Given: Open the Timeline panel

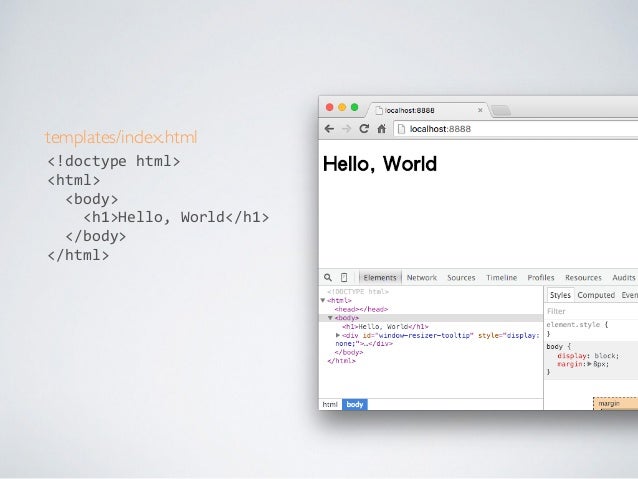Looking at the screenshot, I should pos(501,278).
